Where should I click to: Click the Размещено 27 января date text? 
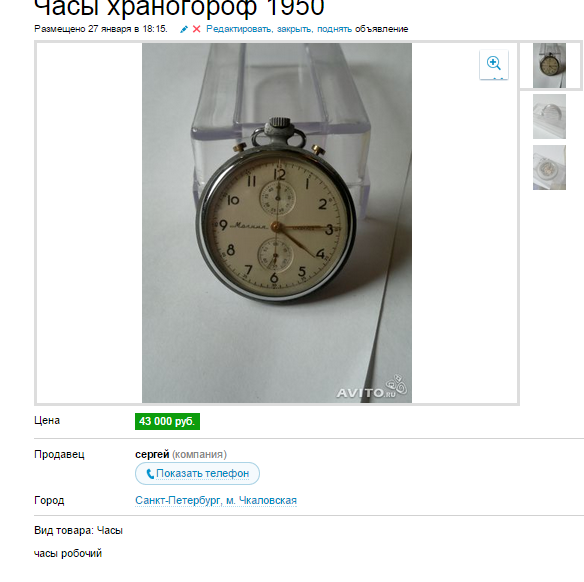[x=101, y=29]
